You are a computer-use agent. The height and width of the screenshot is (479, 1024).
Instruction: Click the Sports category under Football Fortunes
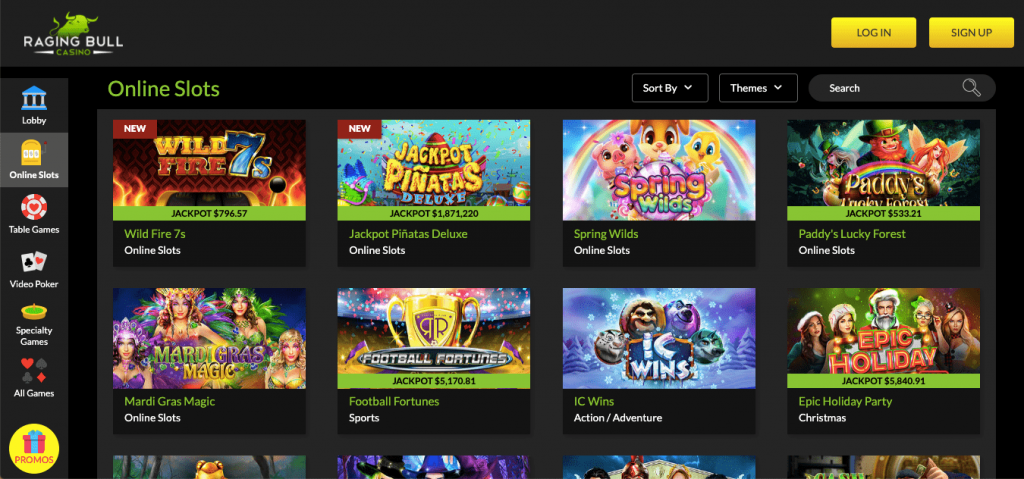tap(364, 418)
